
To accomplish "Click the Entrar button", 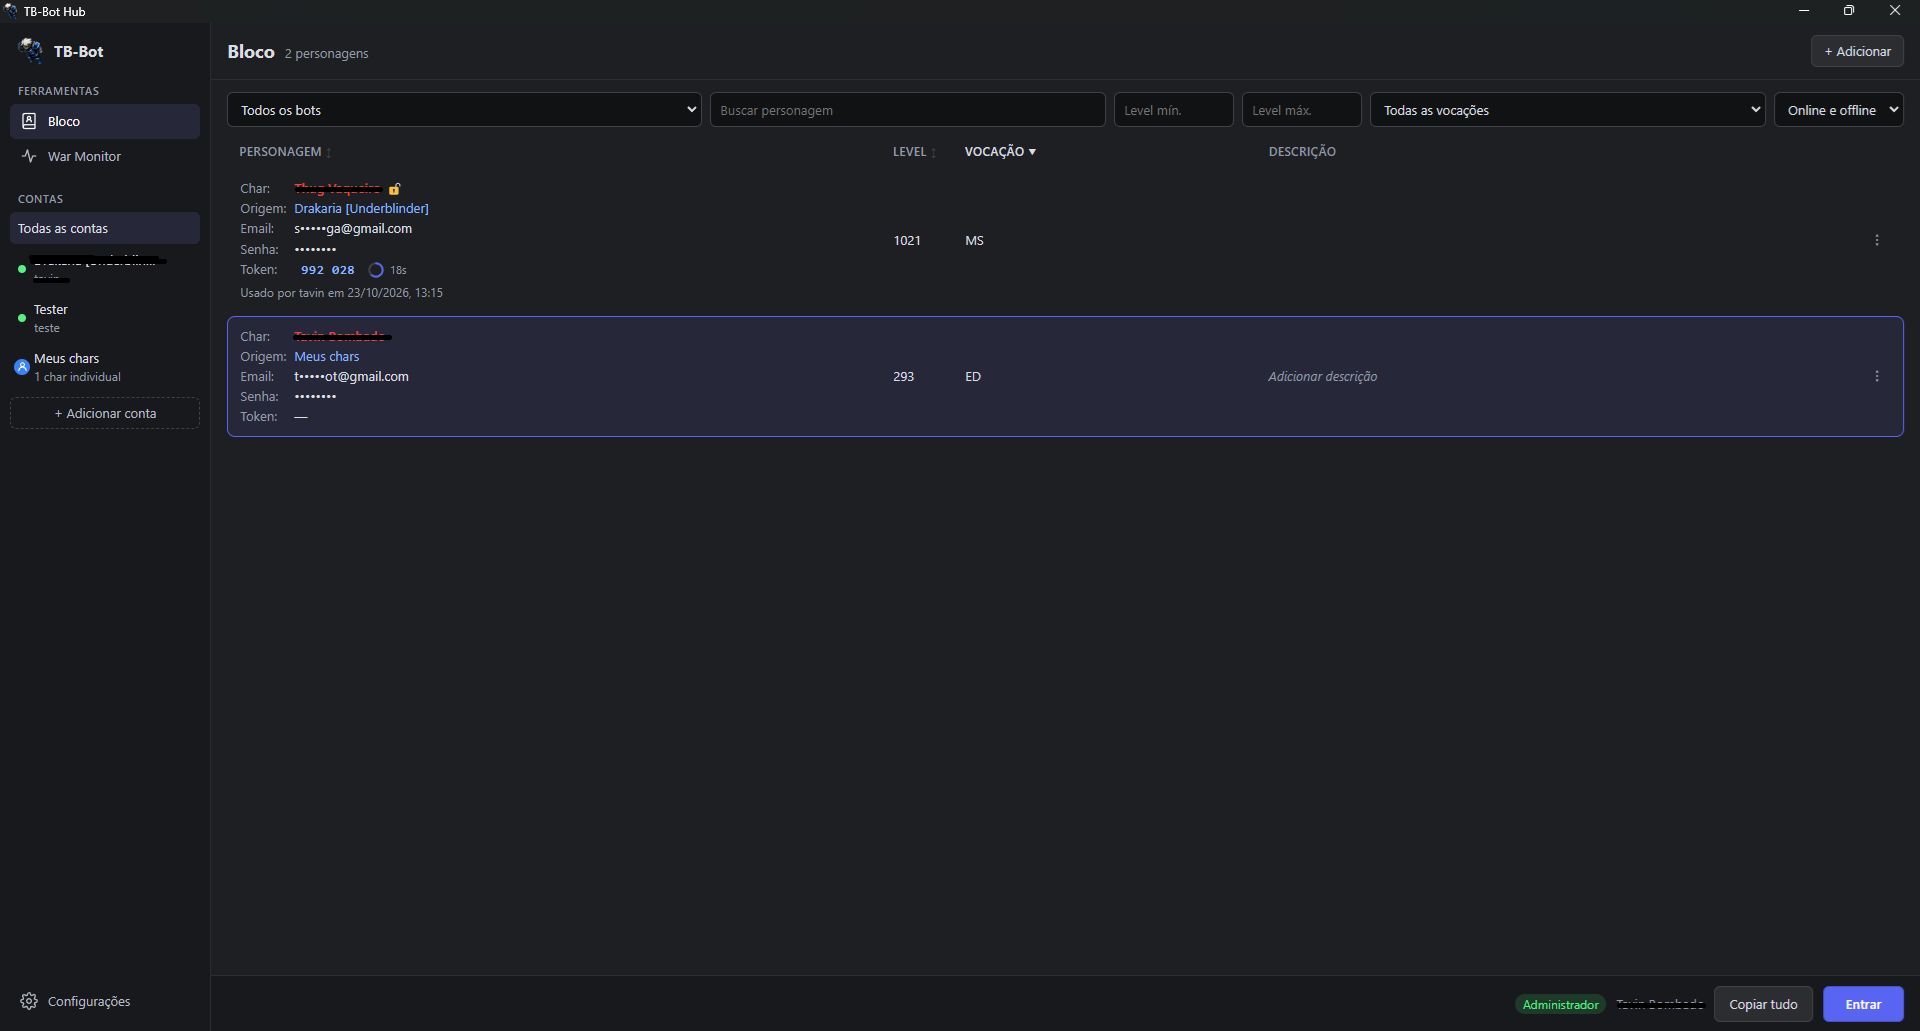I will [1862, 1004].
